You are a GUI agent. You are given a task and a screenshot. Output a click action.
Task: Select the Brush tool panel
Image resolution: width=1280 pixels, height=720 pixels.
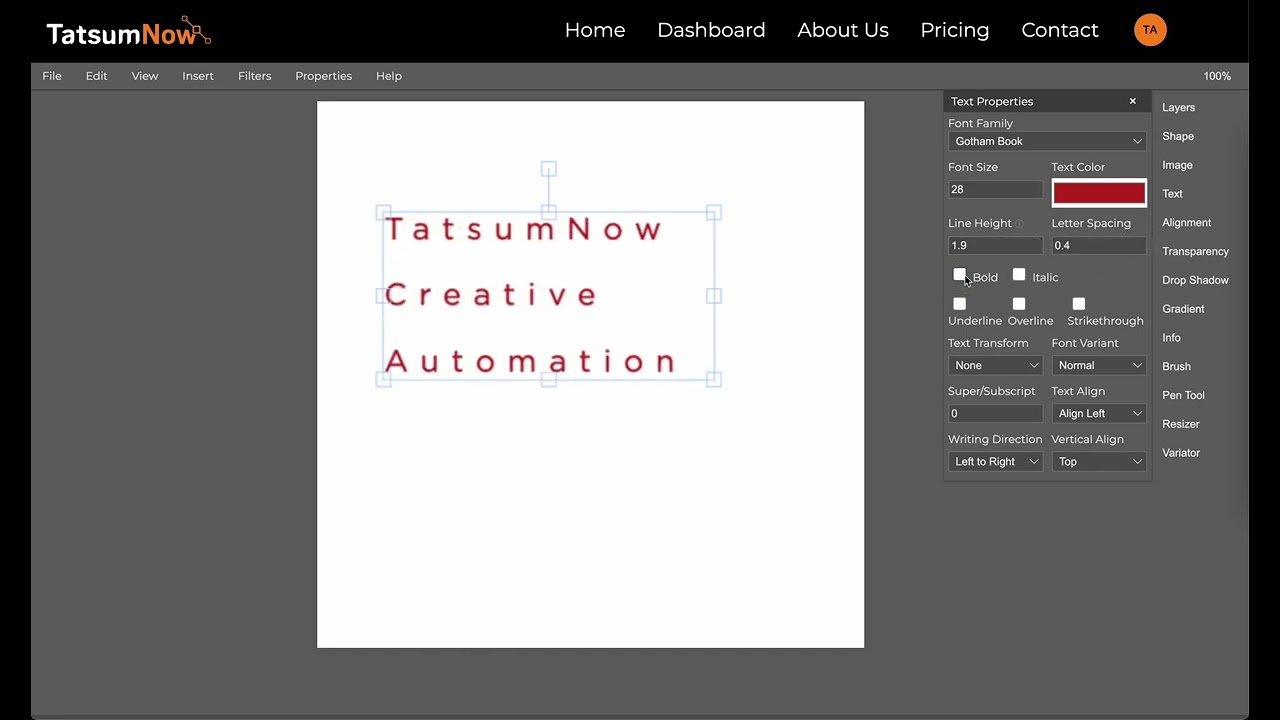tap(1176, 366)
